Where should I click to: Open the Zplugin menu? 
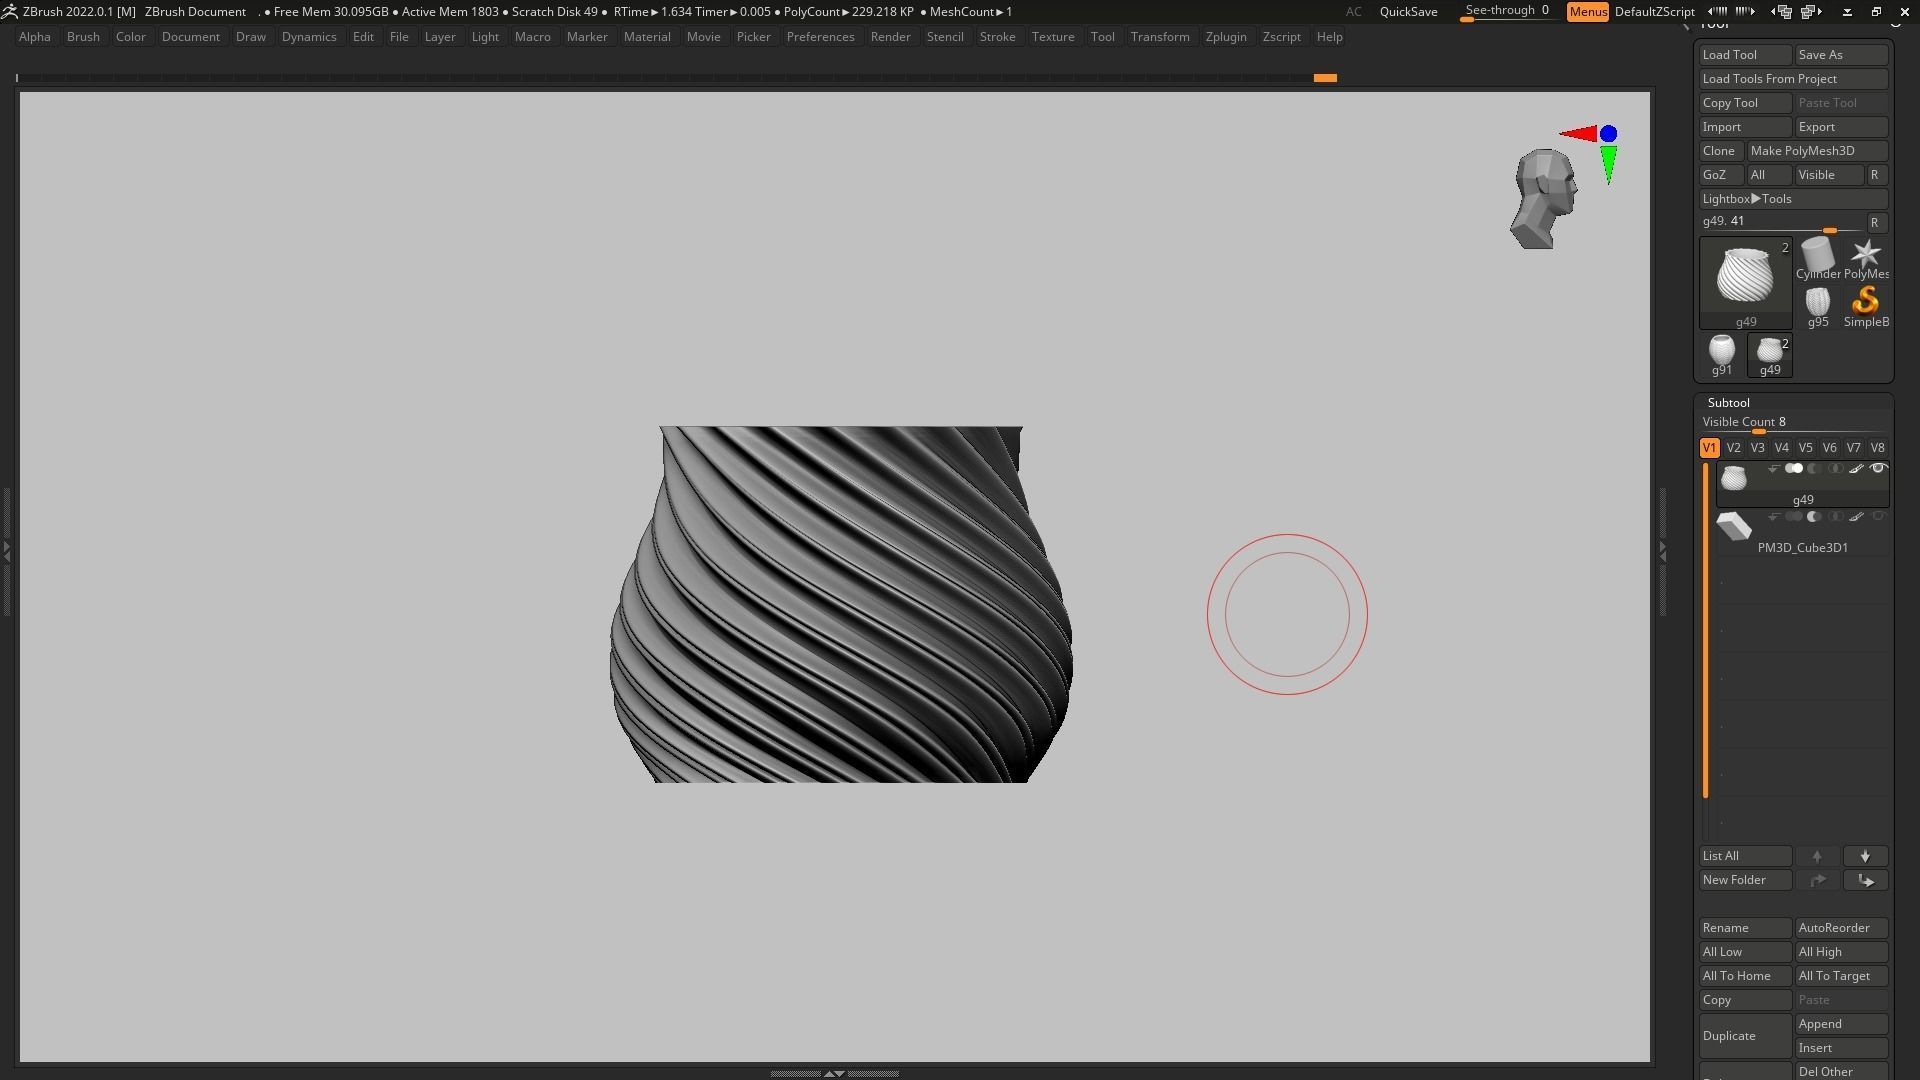(x=1225, y=37)
